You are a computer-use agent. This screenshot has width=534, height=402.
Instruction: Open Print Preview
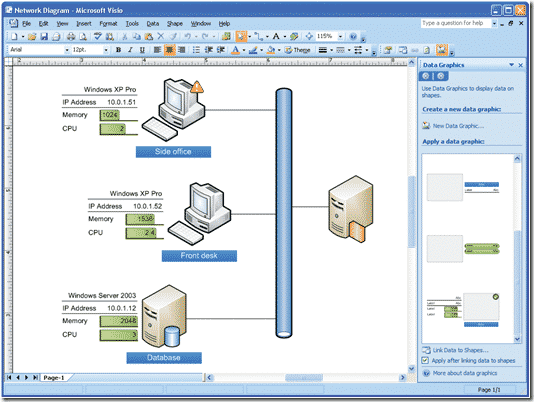[83, 36]
